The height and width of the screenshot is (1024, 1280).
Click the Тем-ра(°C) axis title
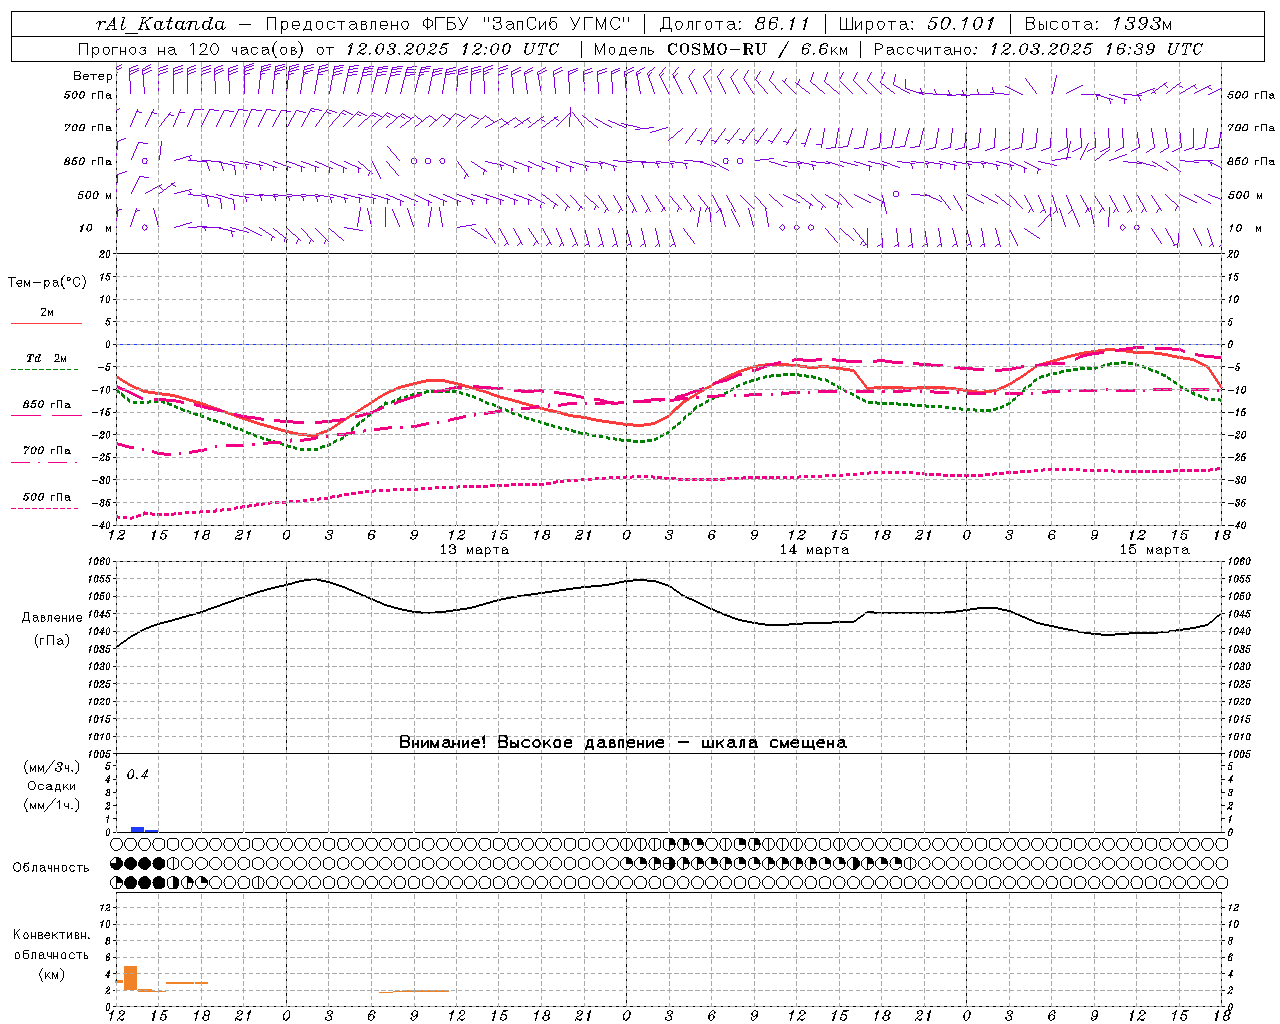47,283
